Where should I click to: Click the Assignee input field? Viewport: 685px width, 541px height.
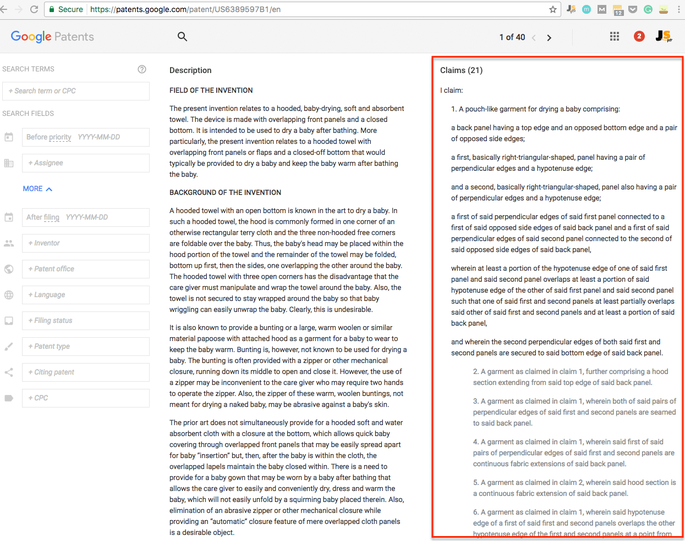click(x=86, y=163)
